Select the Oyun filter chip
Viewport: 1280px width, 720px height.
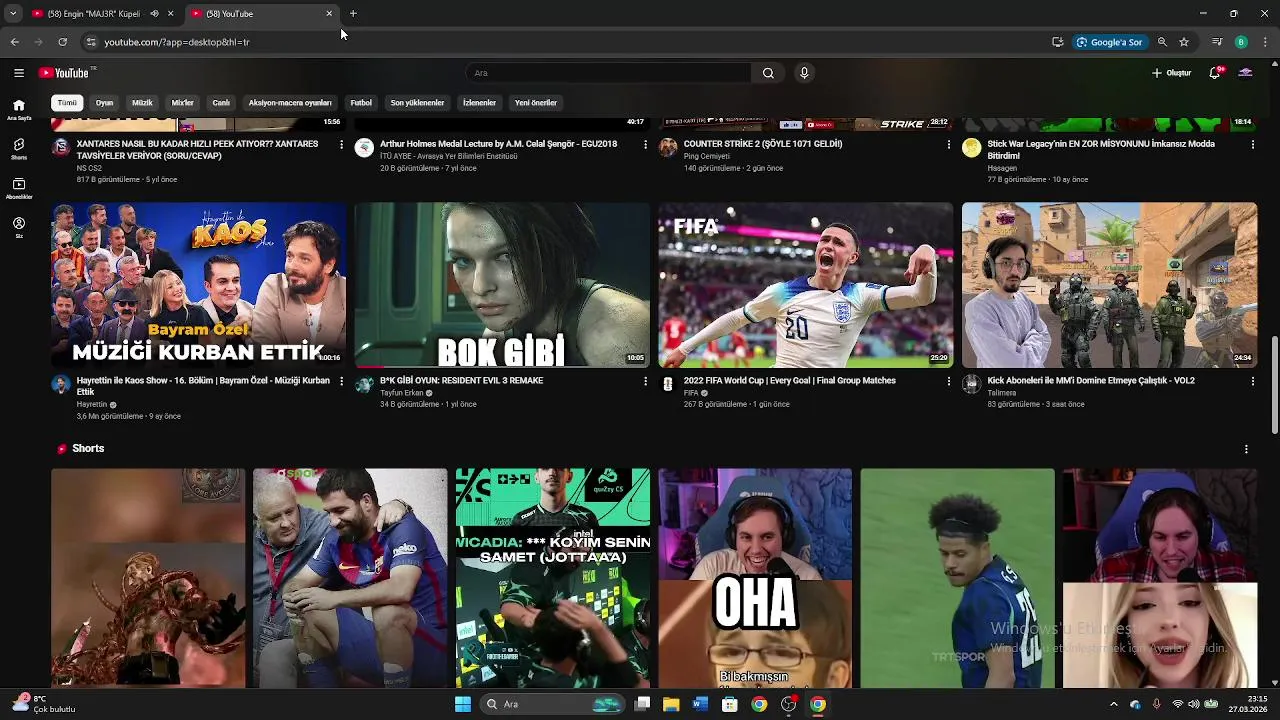(104, 103)
